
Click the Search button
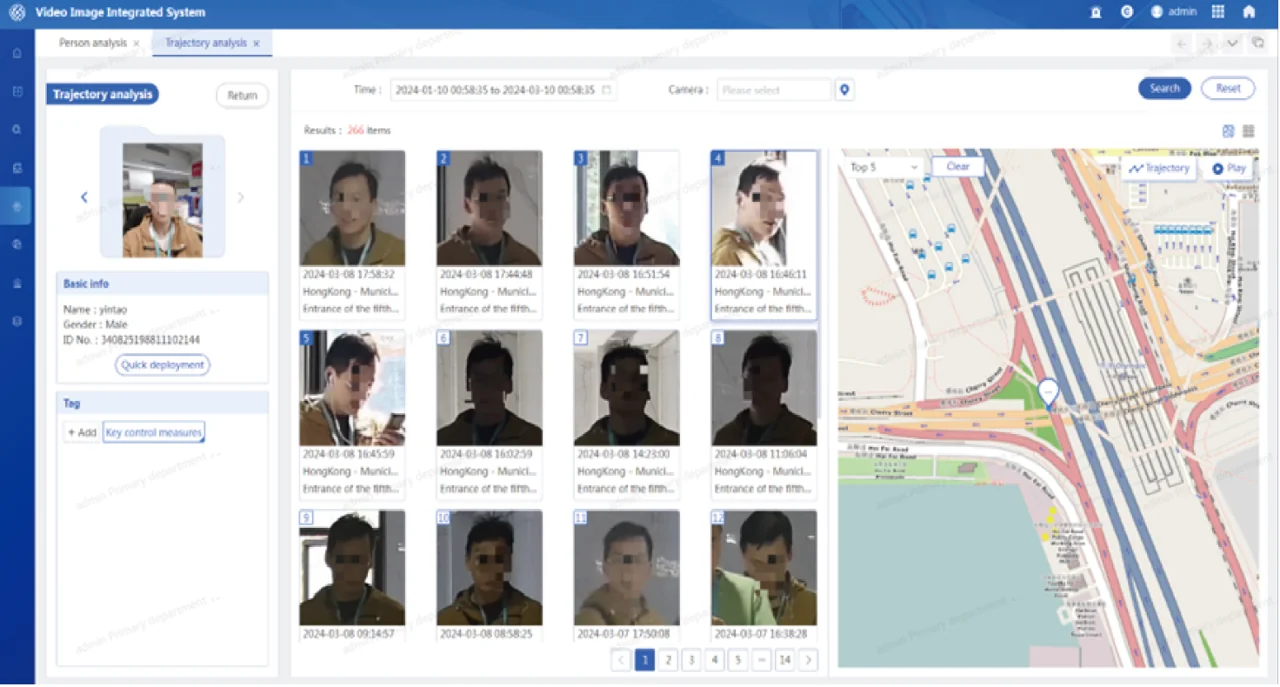click(x=1165, y=88)
